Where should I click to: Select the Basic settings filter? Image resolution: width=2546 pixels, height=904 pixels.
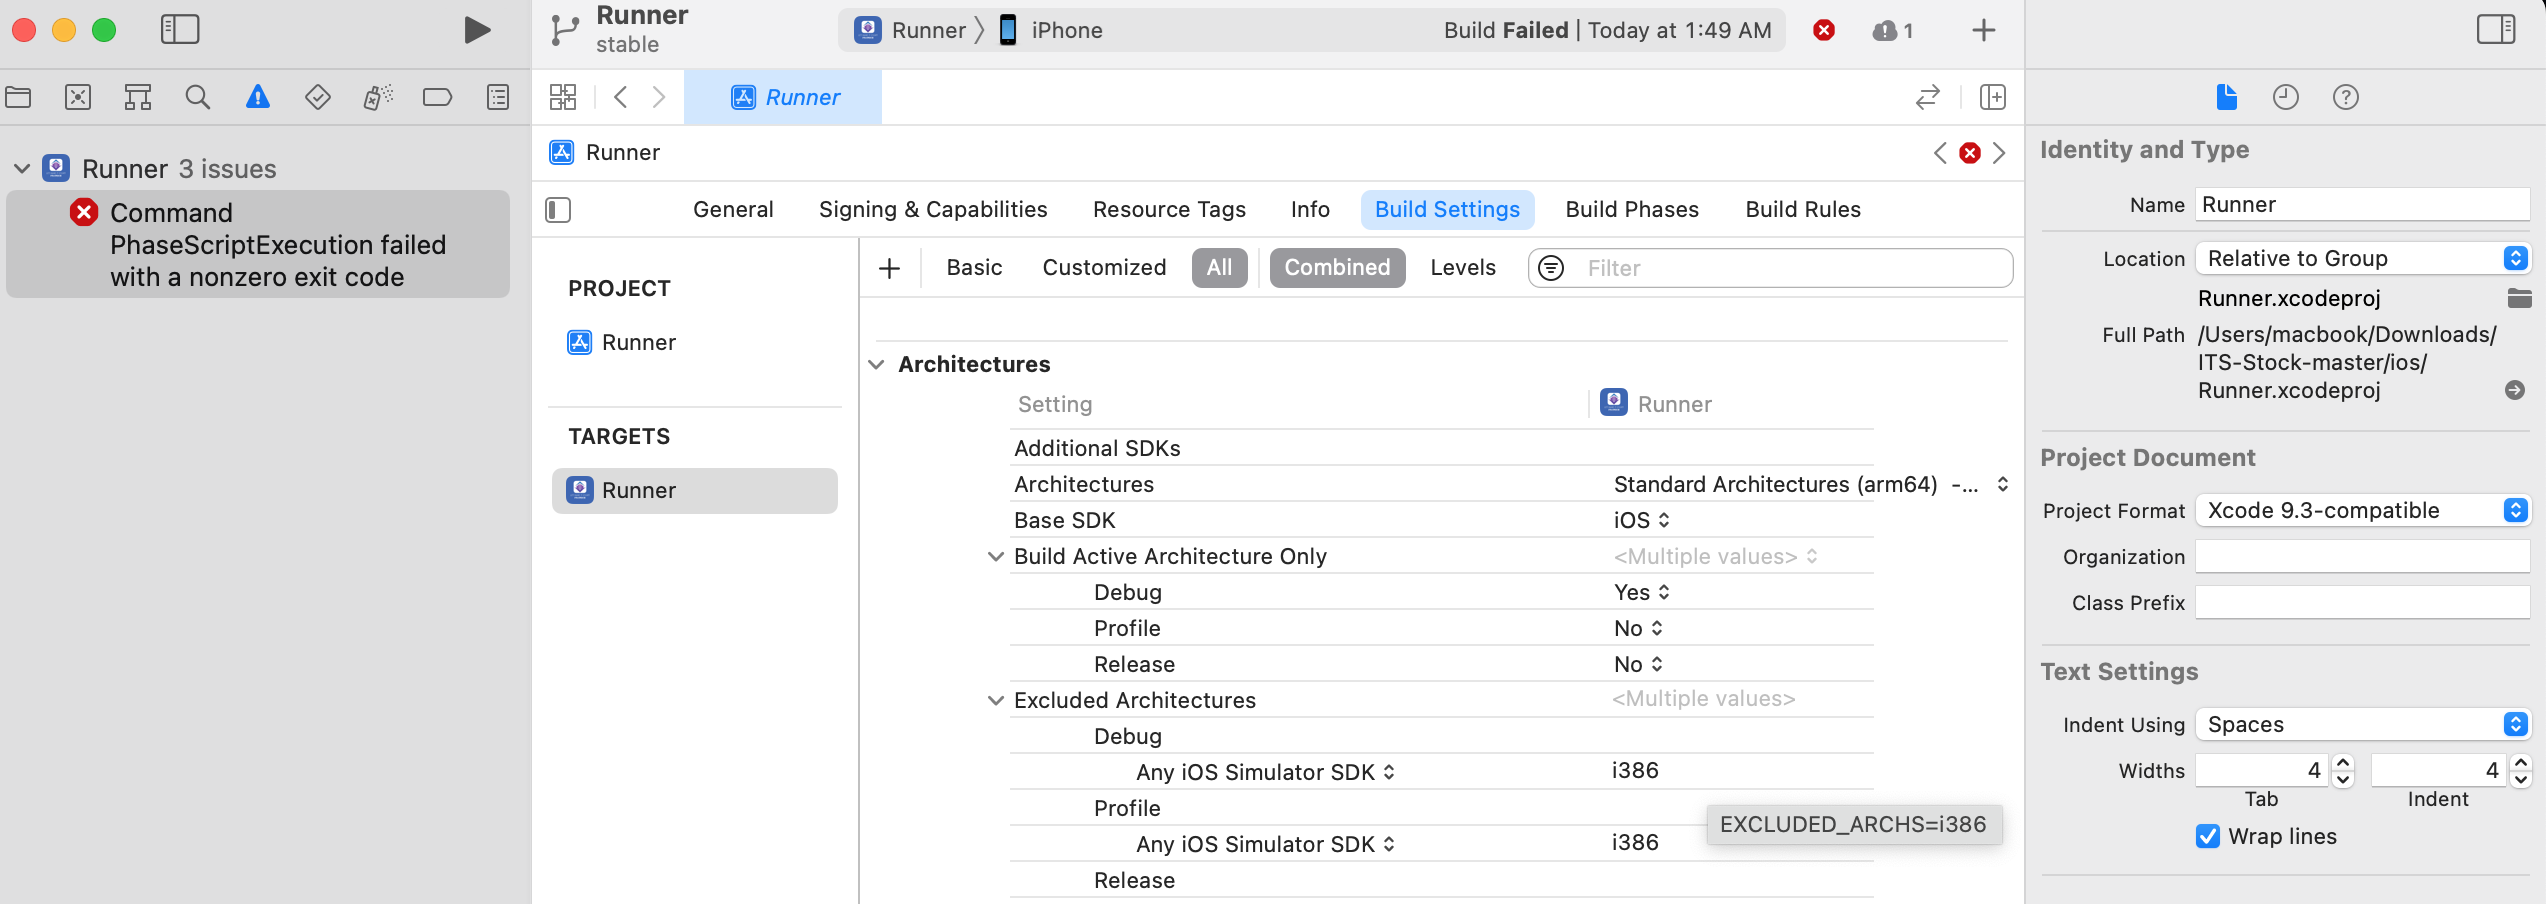(974, 268)
